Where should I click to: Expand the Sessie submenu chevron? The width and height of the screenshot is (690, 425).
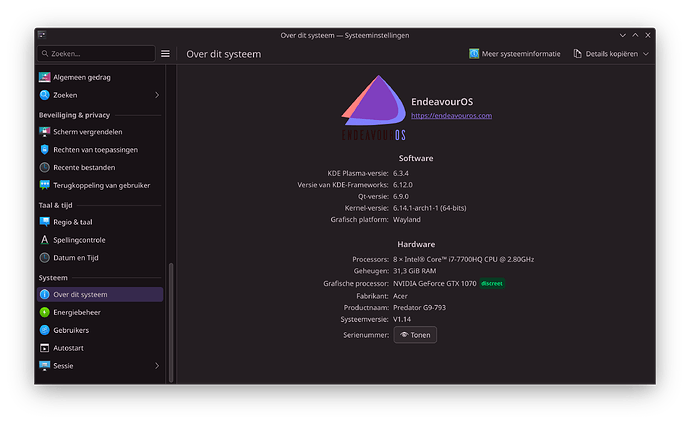pos(157,366)
